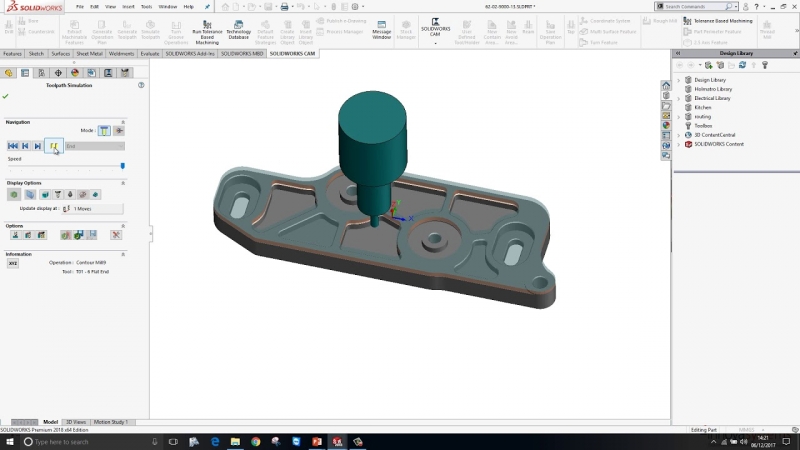The height and width of the screenshot is (450, 800).
Task: Toggle the turbo mode button beside Mode
Action: (119, 130)
